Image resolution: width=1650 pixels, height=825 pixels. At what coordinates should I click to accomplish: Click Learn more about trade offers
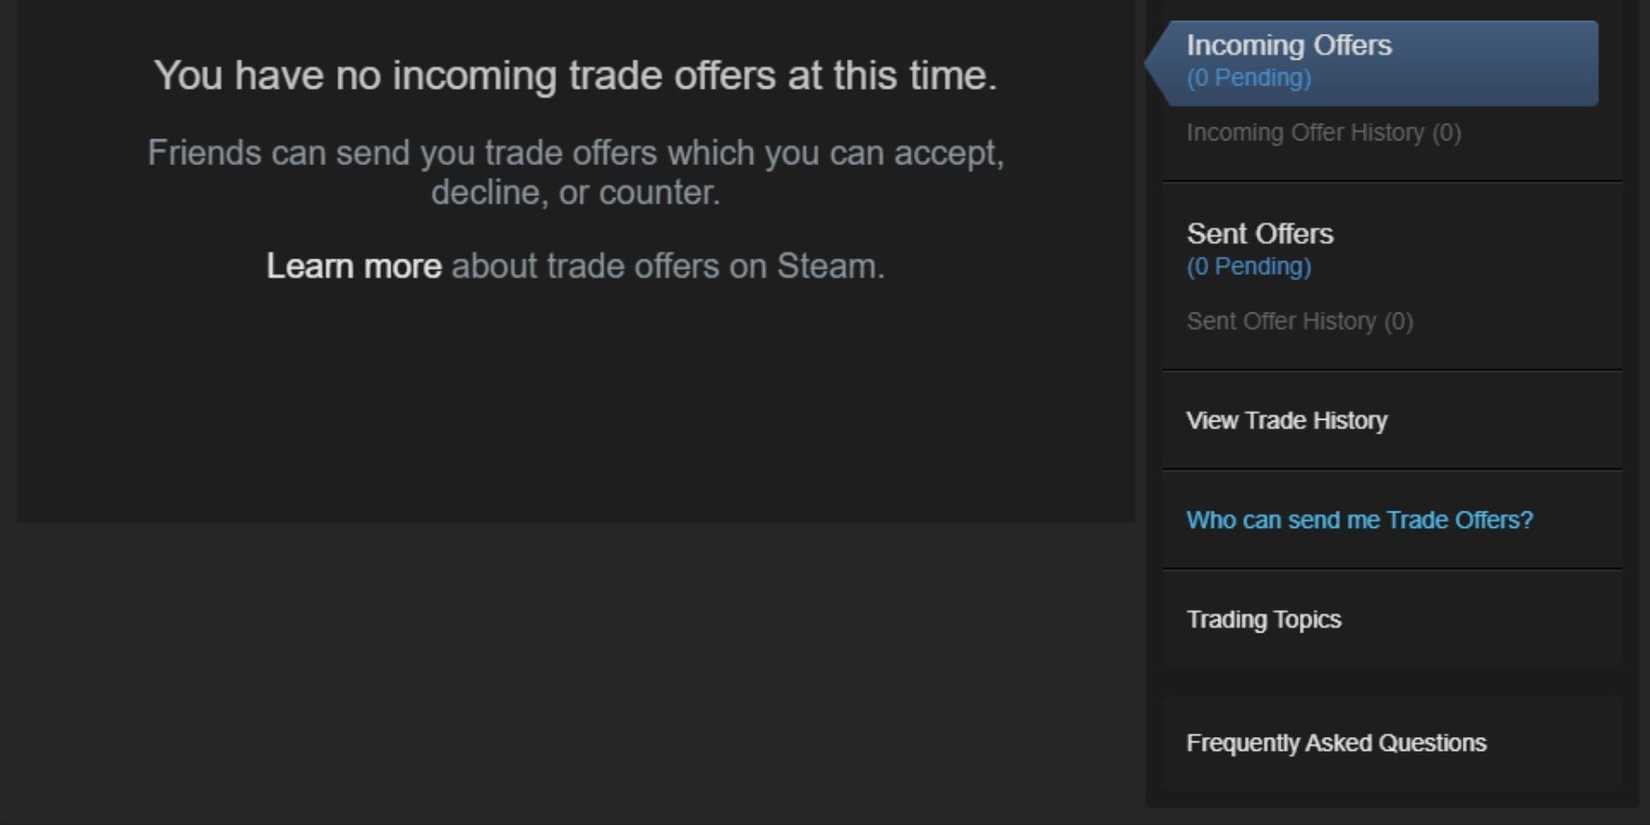[x=352, y=266]
